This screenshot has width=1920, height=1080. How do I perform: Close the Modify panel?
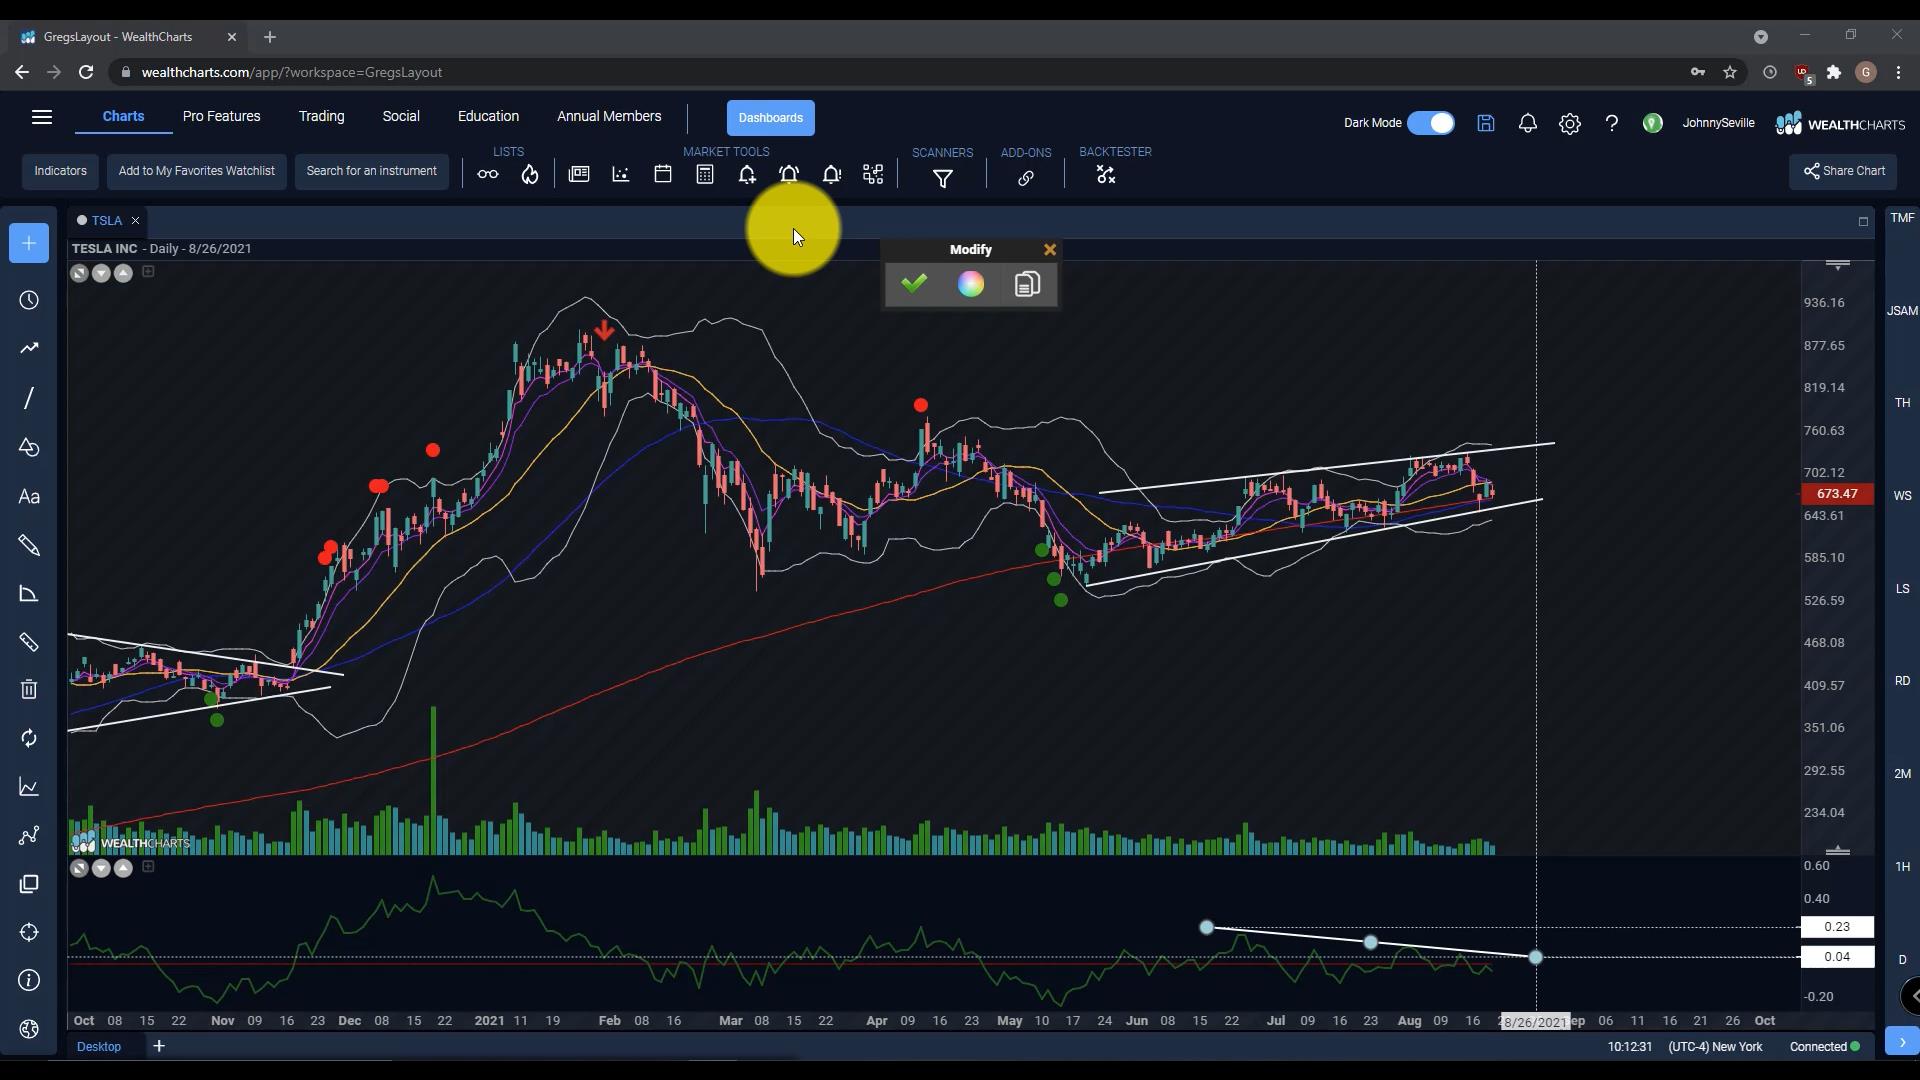(1050, 250)
